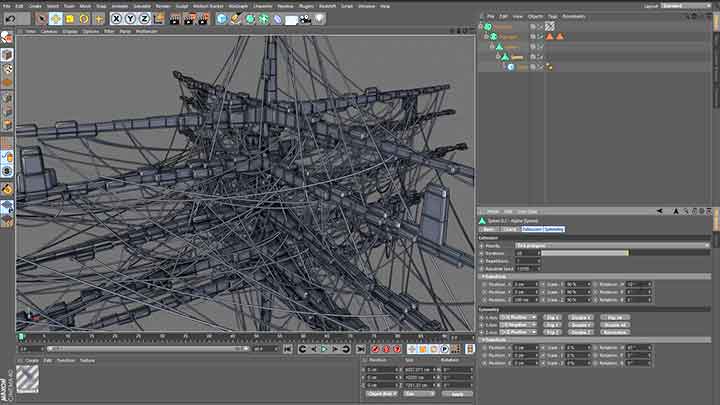Click Play Forwards button in timeline
Viewport: 720px width, 405px height.
tap(324, 349)
